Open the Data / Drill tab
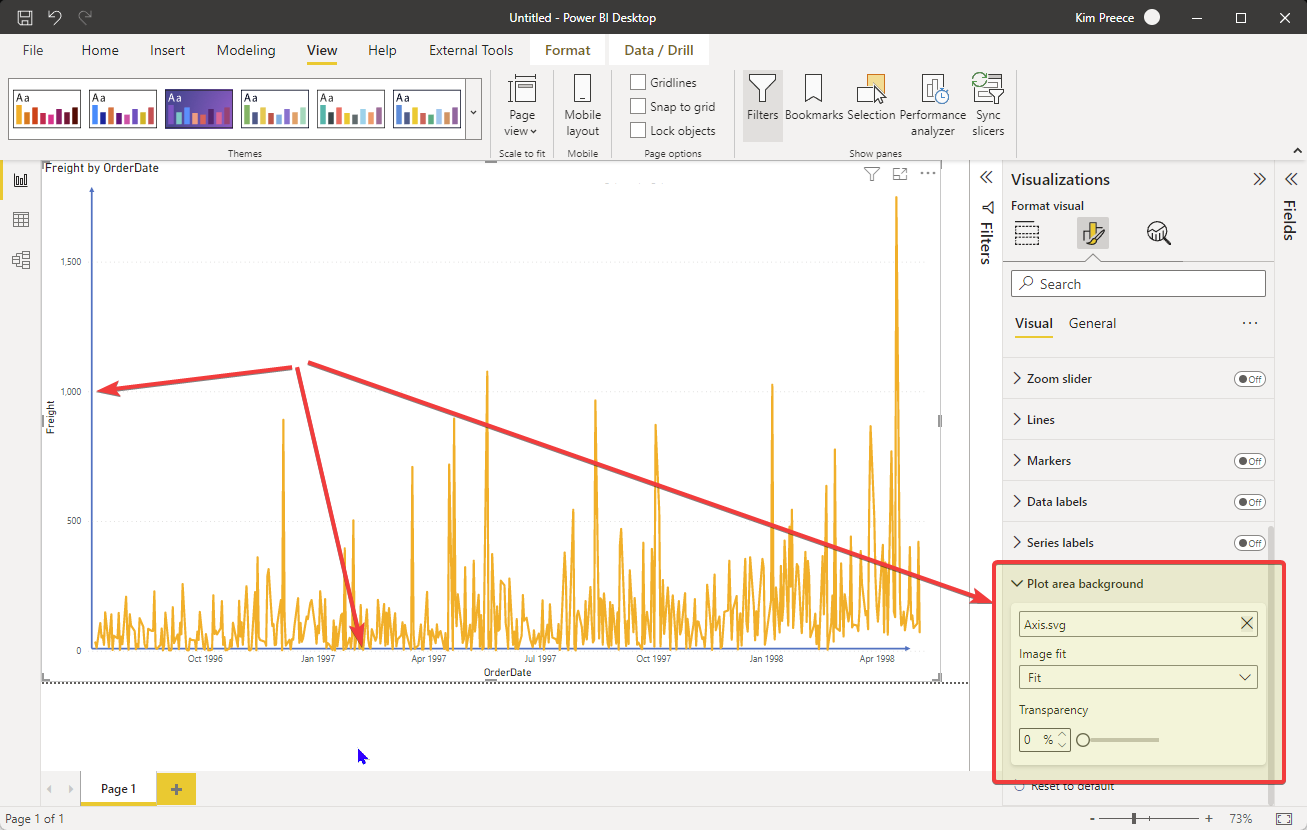The height and width of the screenshot is (830, 1307). pyautogui.click(x=659, y=50)
